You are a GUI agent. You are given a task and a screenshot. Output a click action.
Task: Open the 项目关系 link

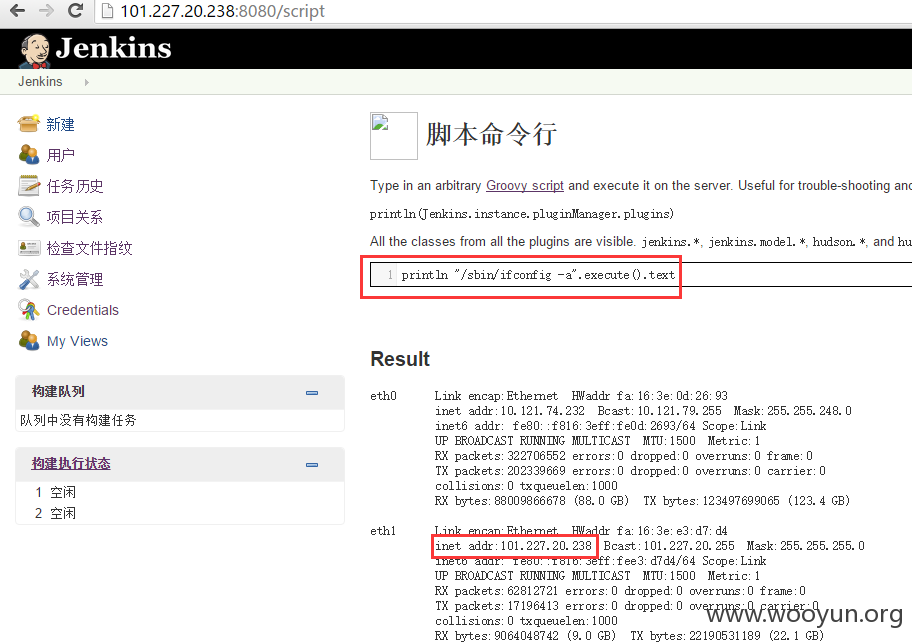75,217
